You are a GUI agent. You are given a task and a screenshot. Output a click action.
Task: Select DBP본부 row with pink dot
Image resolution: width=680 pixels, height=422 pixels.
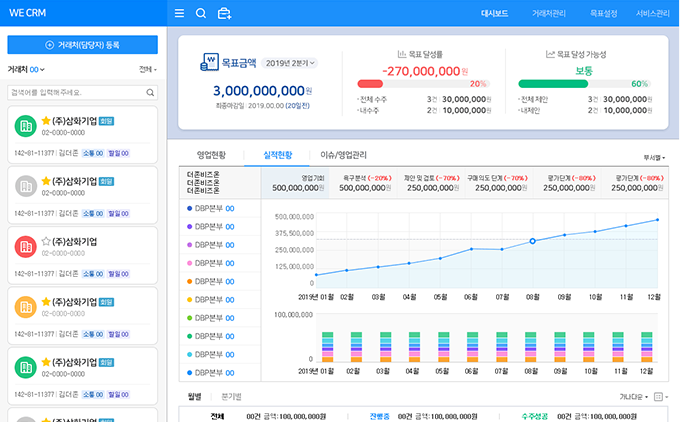(220, 263)
